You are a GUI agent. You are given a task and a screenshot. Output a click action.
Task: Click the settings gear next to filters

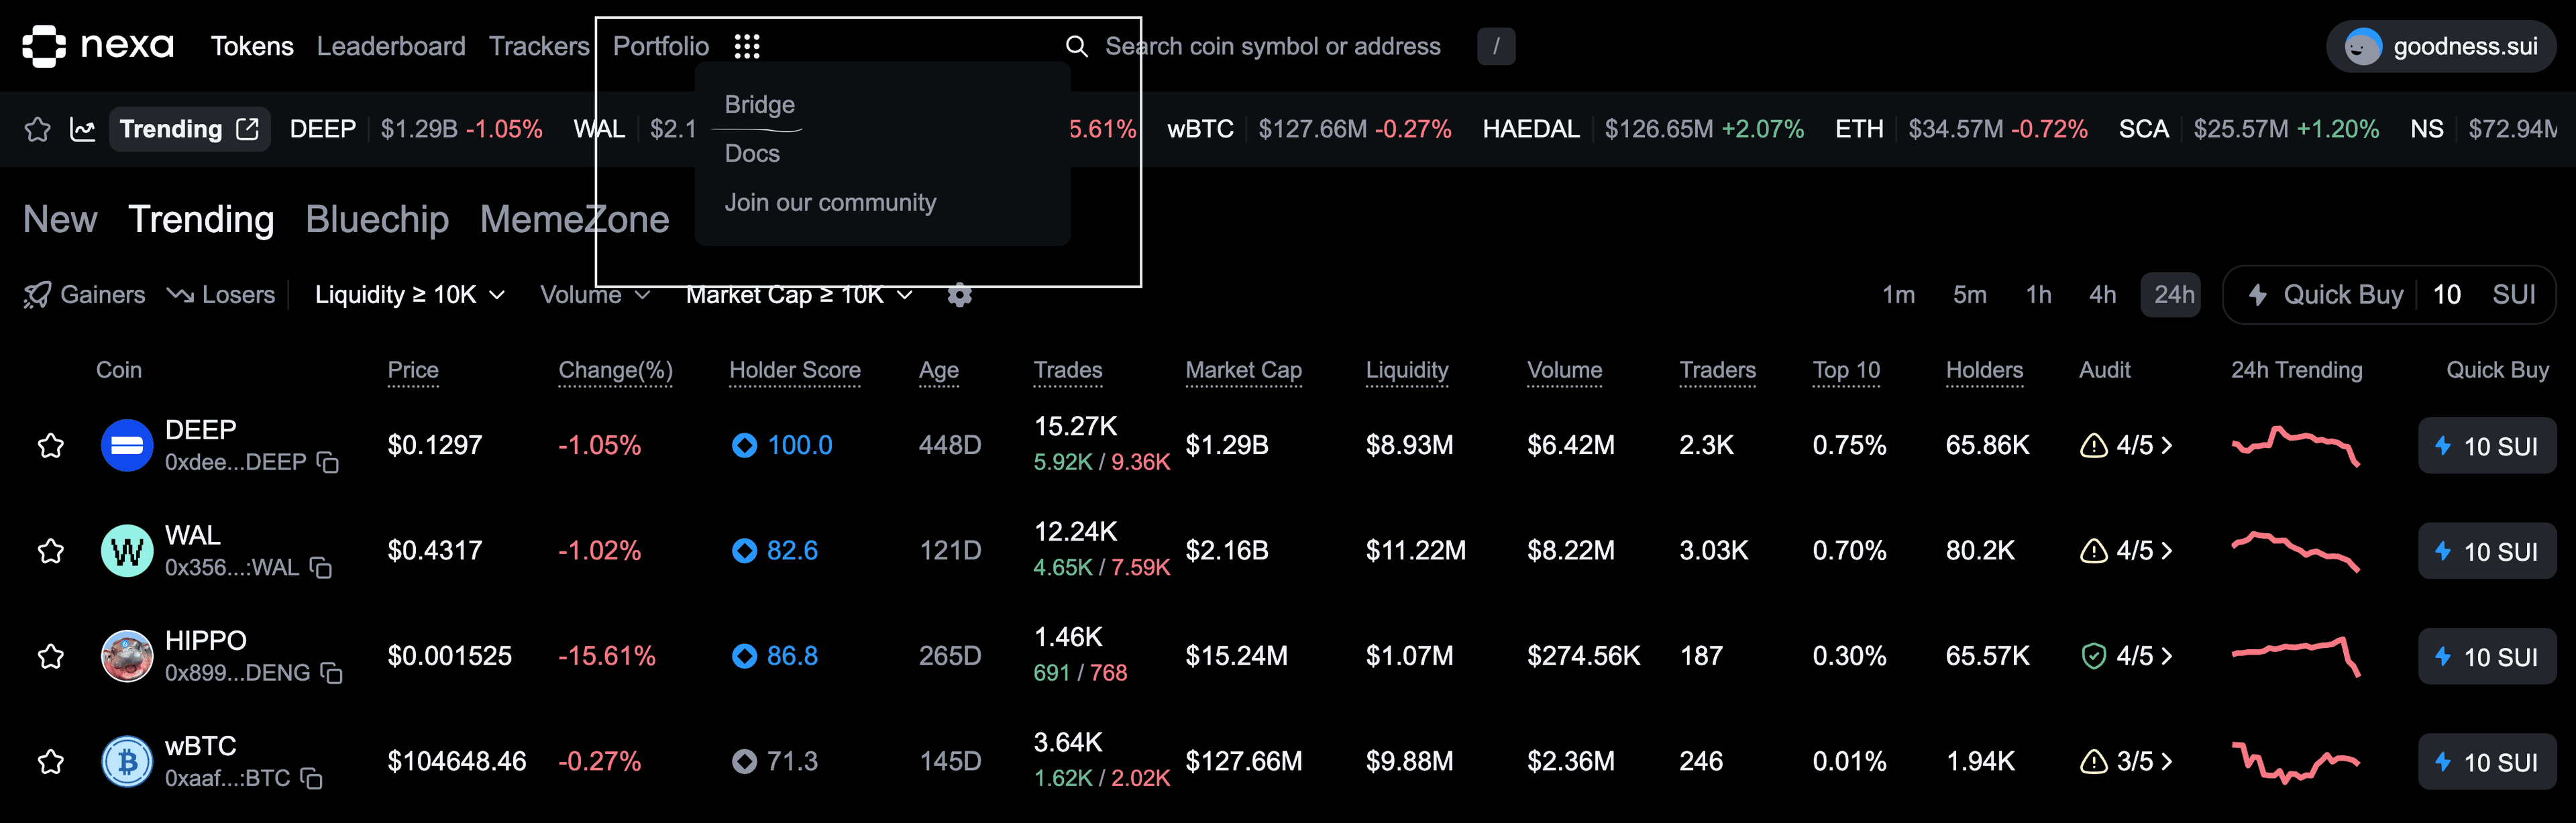pyautogui.click(x=959, y=295)
